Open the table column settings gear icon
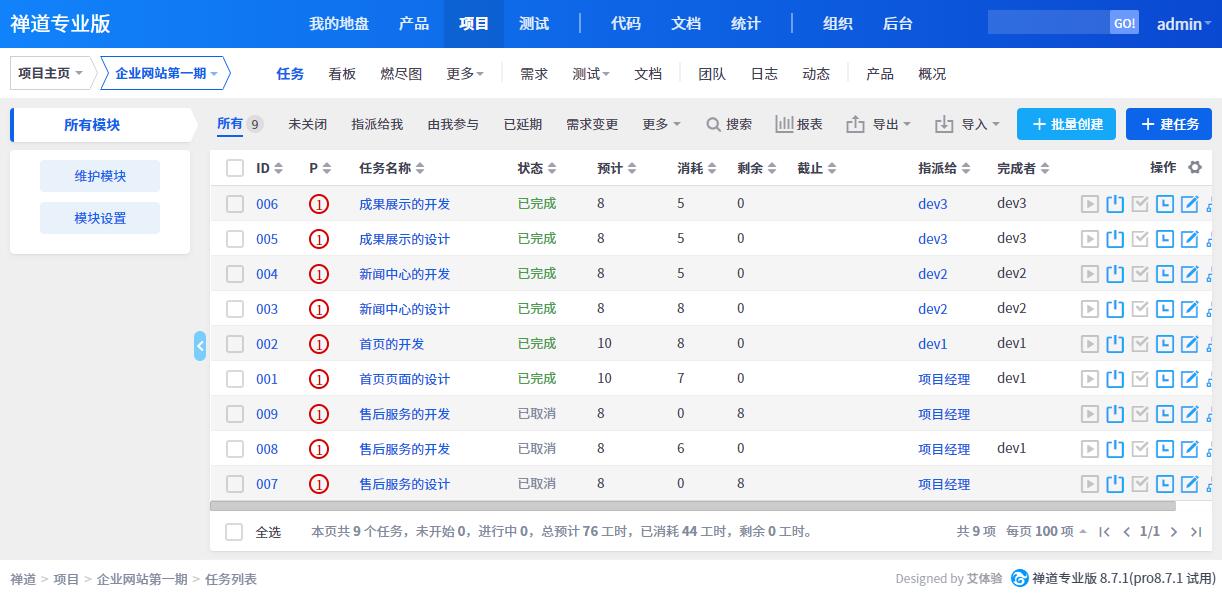1222x594 pixels. (1194, 168)
